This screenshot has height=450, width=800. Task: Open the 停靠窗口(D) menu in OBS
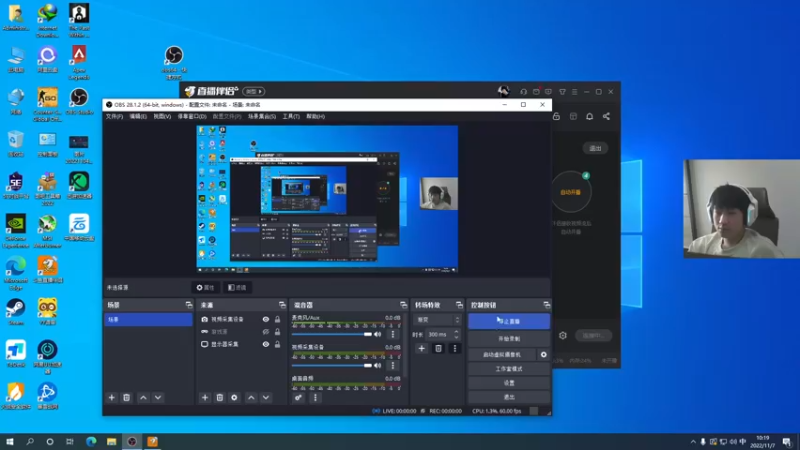pos(192,117)
